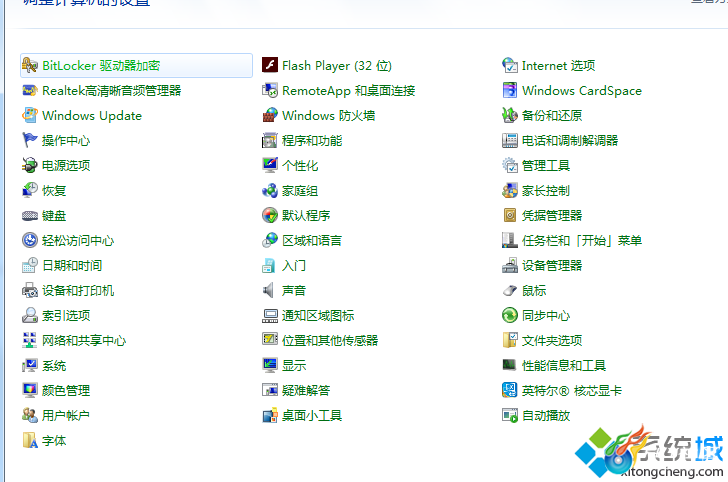728x482 pixels.
Task: Click the 恢复 icon
Action: click(x=30, y=190)
